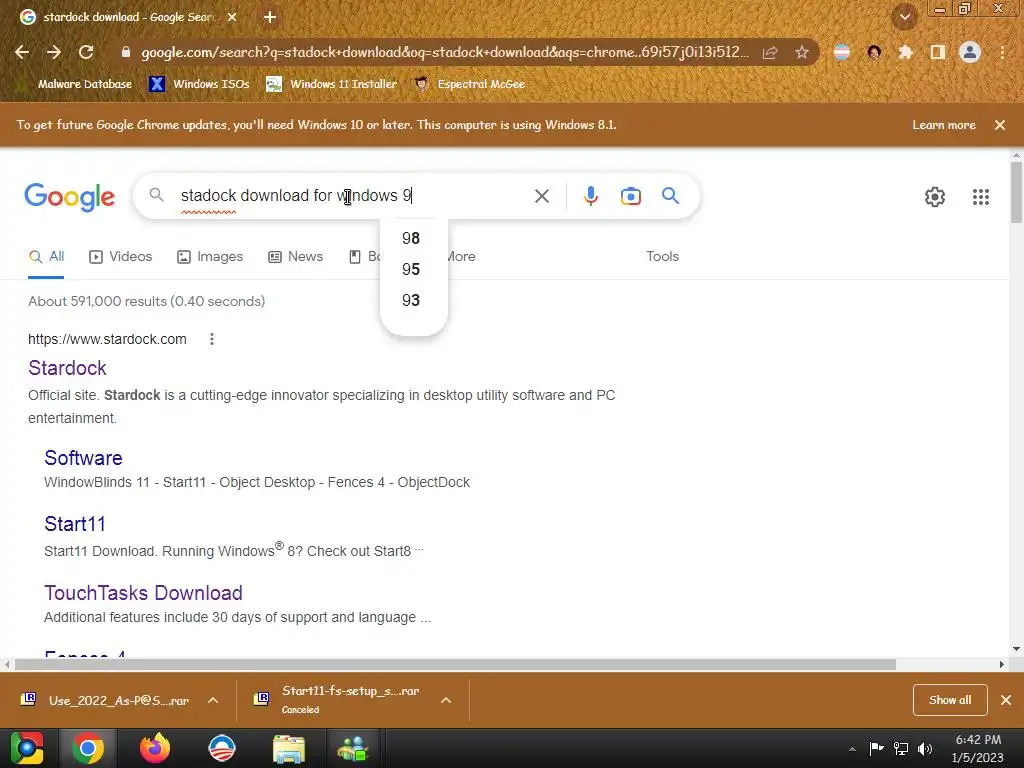
Task: Submit search with magnifier button
Action: pyautogui.click(x=671, y=195)
